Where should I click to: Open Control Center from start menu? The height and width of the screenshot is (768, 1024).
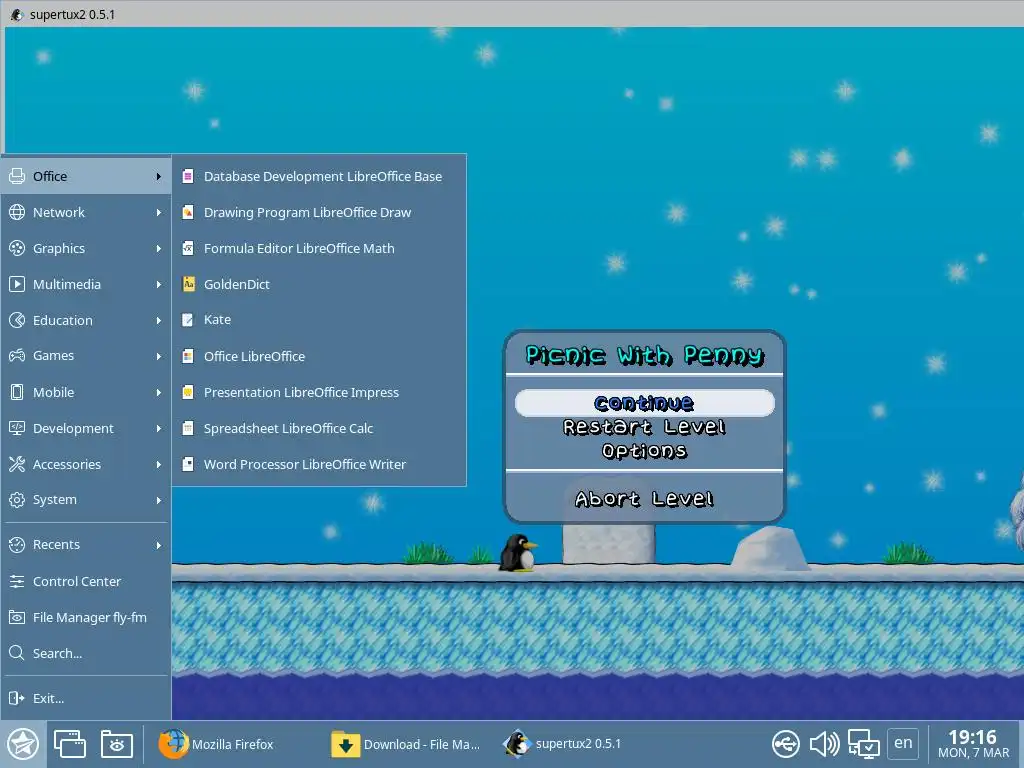point(86,581)
